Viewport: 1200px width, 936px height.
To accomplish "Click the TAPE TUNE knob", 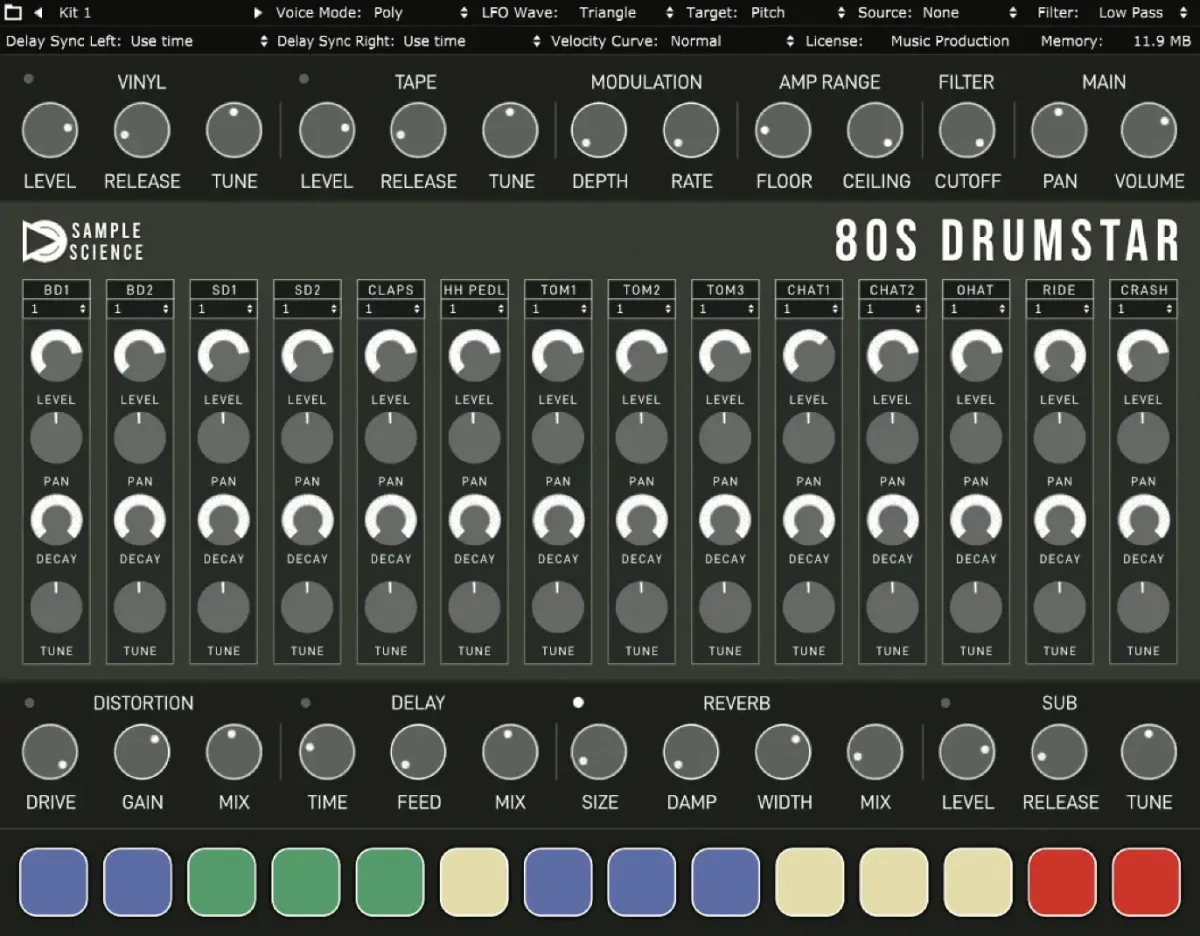I will coord(511,130).
